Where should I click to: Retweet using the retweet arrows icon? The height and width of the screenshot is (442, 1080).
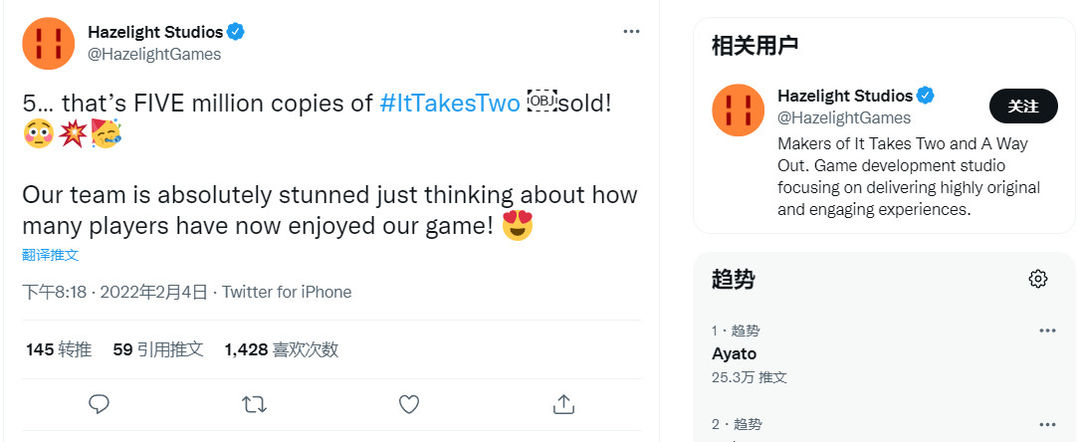(x=254, y=404)
